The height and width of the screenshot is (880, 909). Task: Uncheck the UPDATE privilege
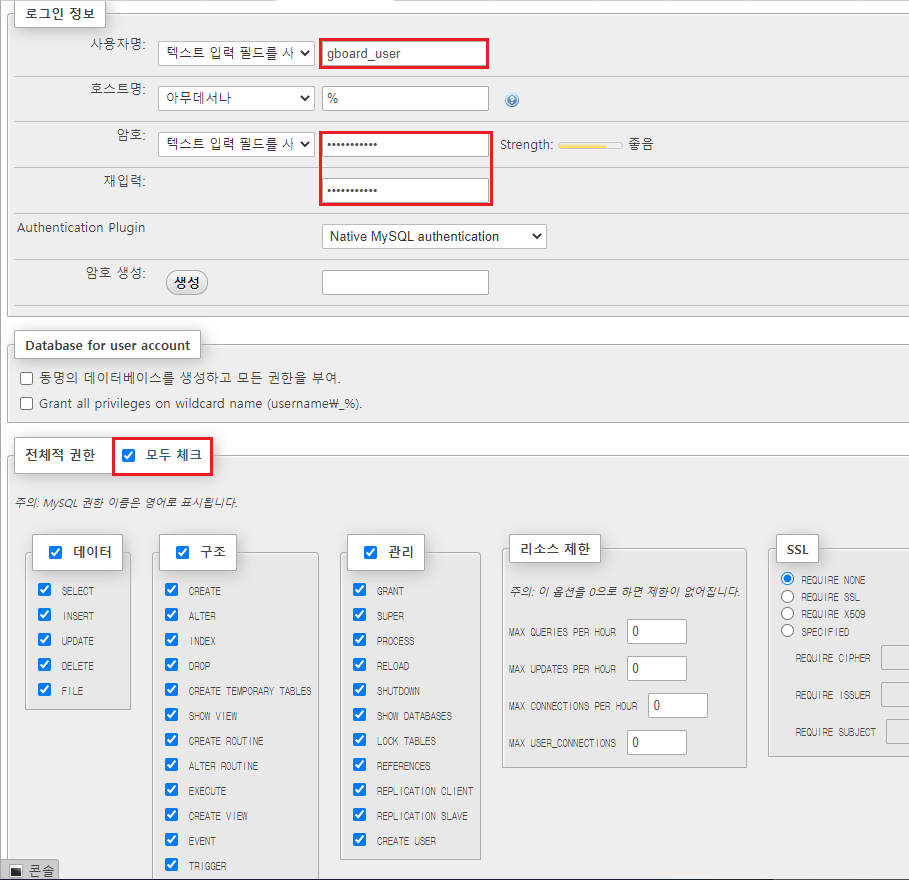[x=45, y=639]
